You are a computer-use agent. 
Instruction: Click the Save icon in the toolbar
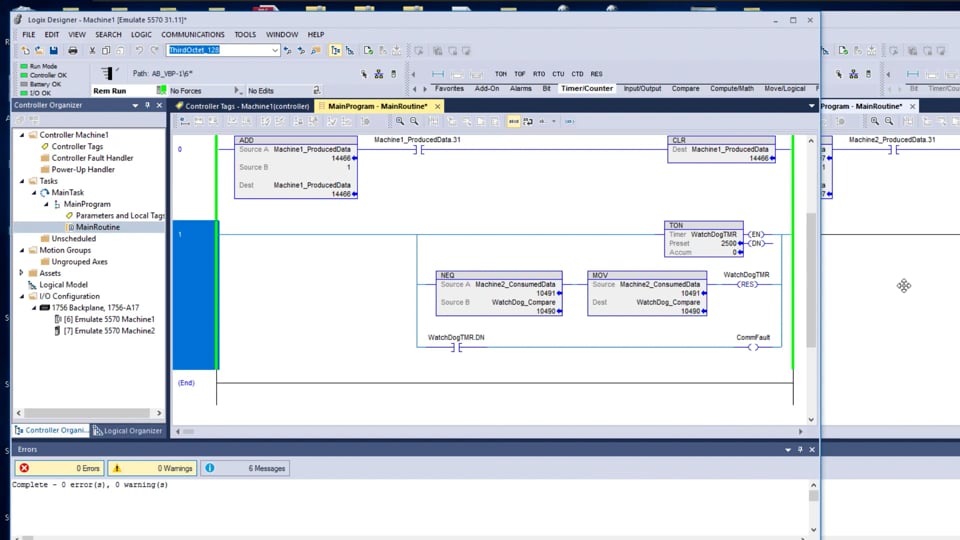[x=53, y=50]
